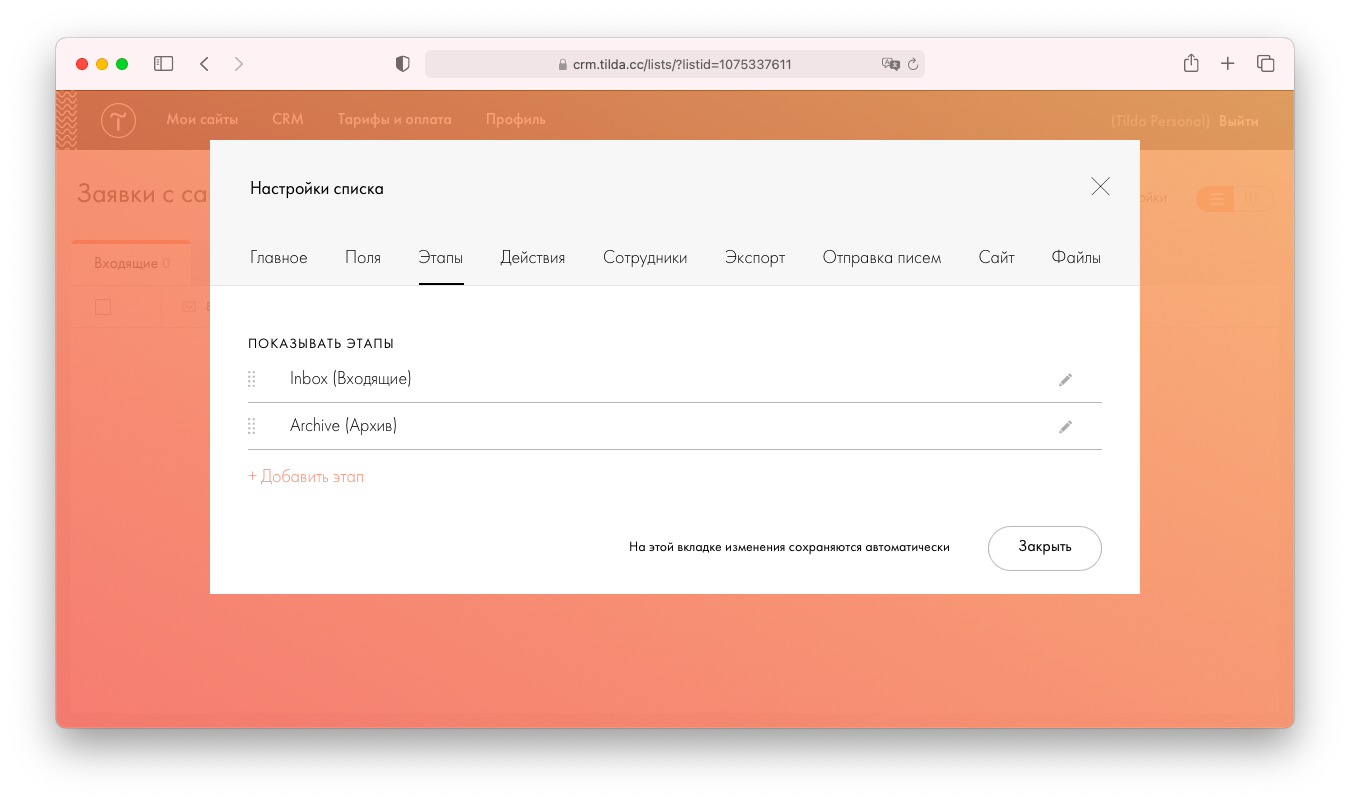Go back in Safari
1350x802 pixels.
coord(204,64)
